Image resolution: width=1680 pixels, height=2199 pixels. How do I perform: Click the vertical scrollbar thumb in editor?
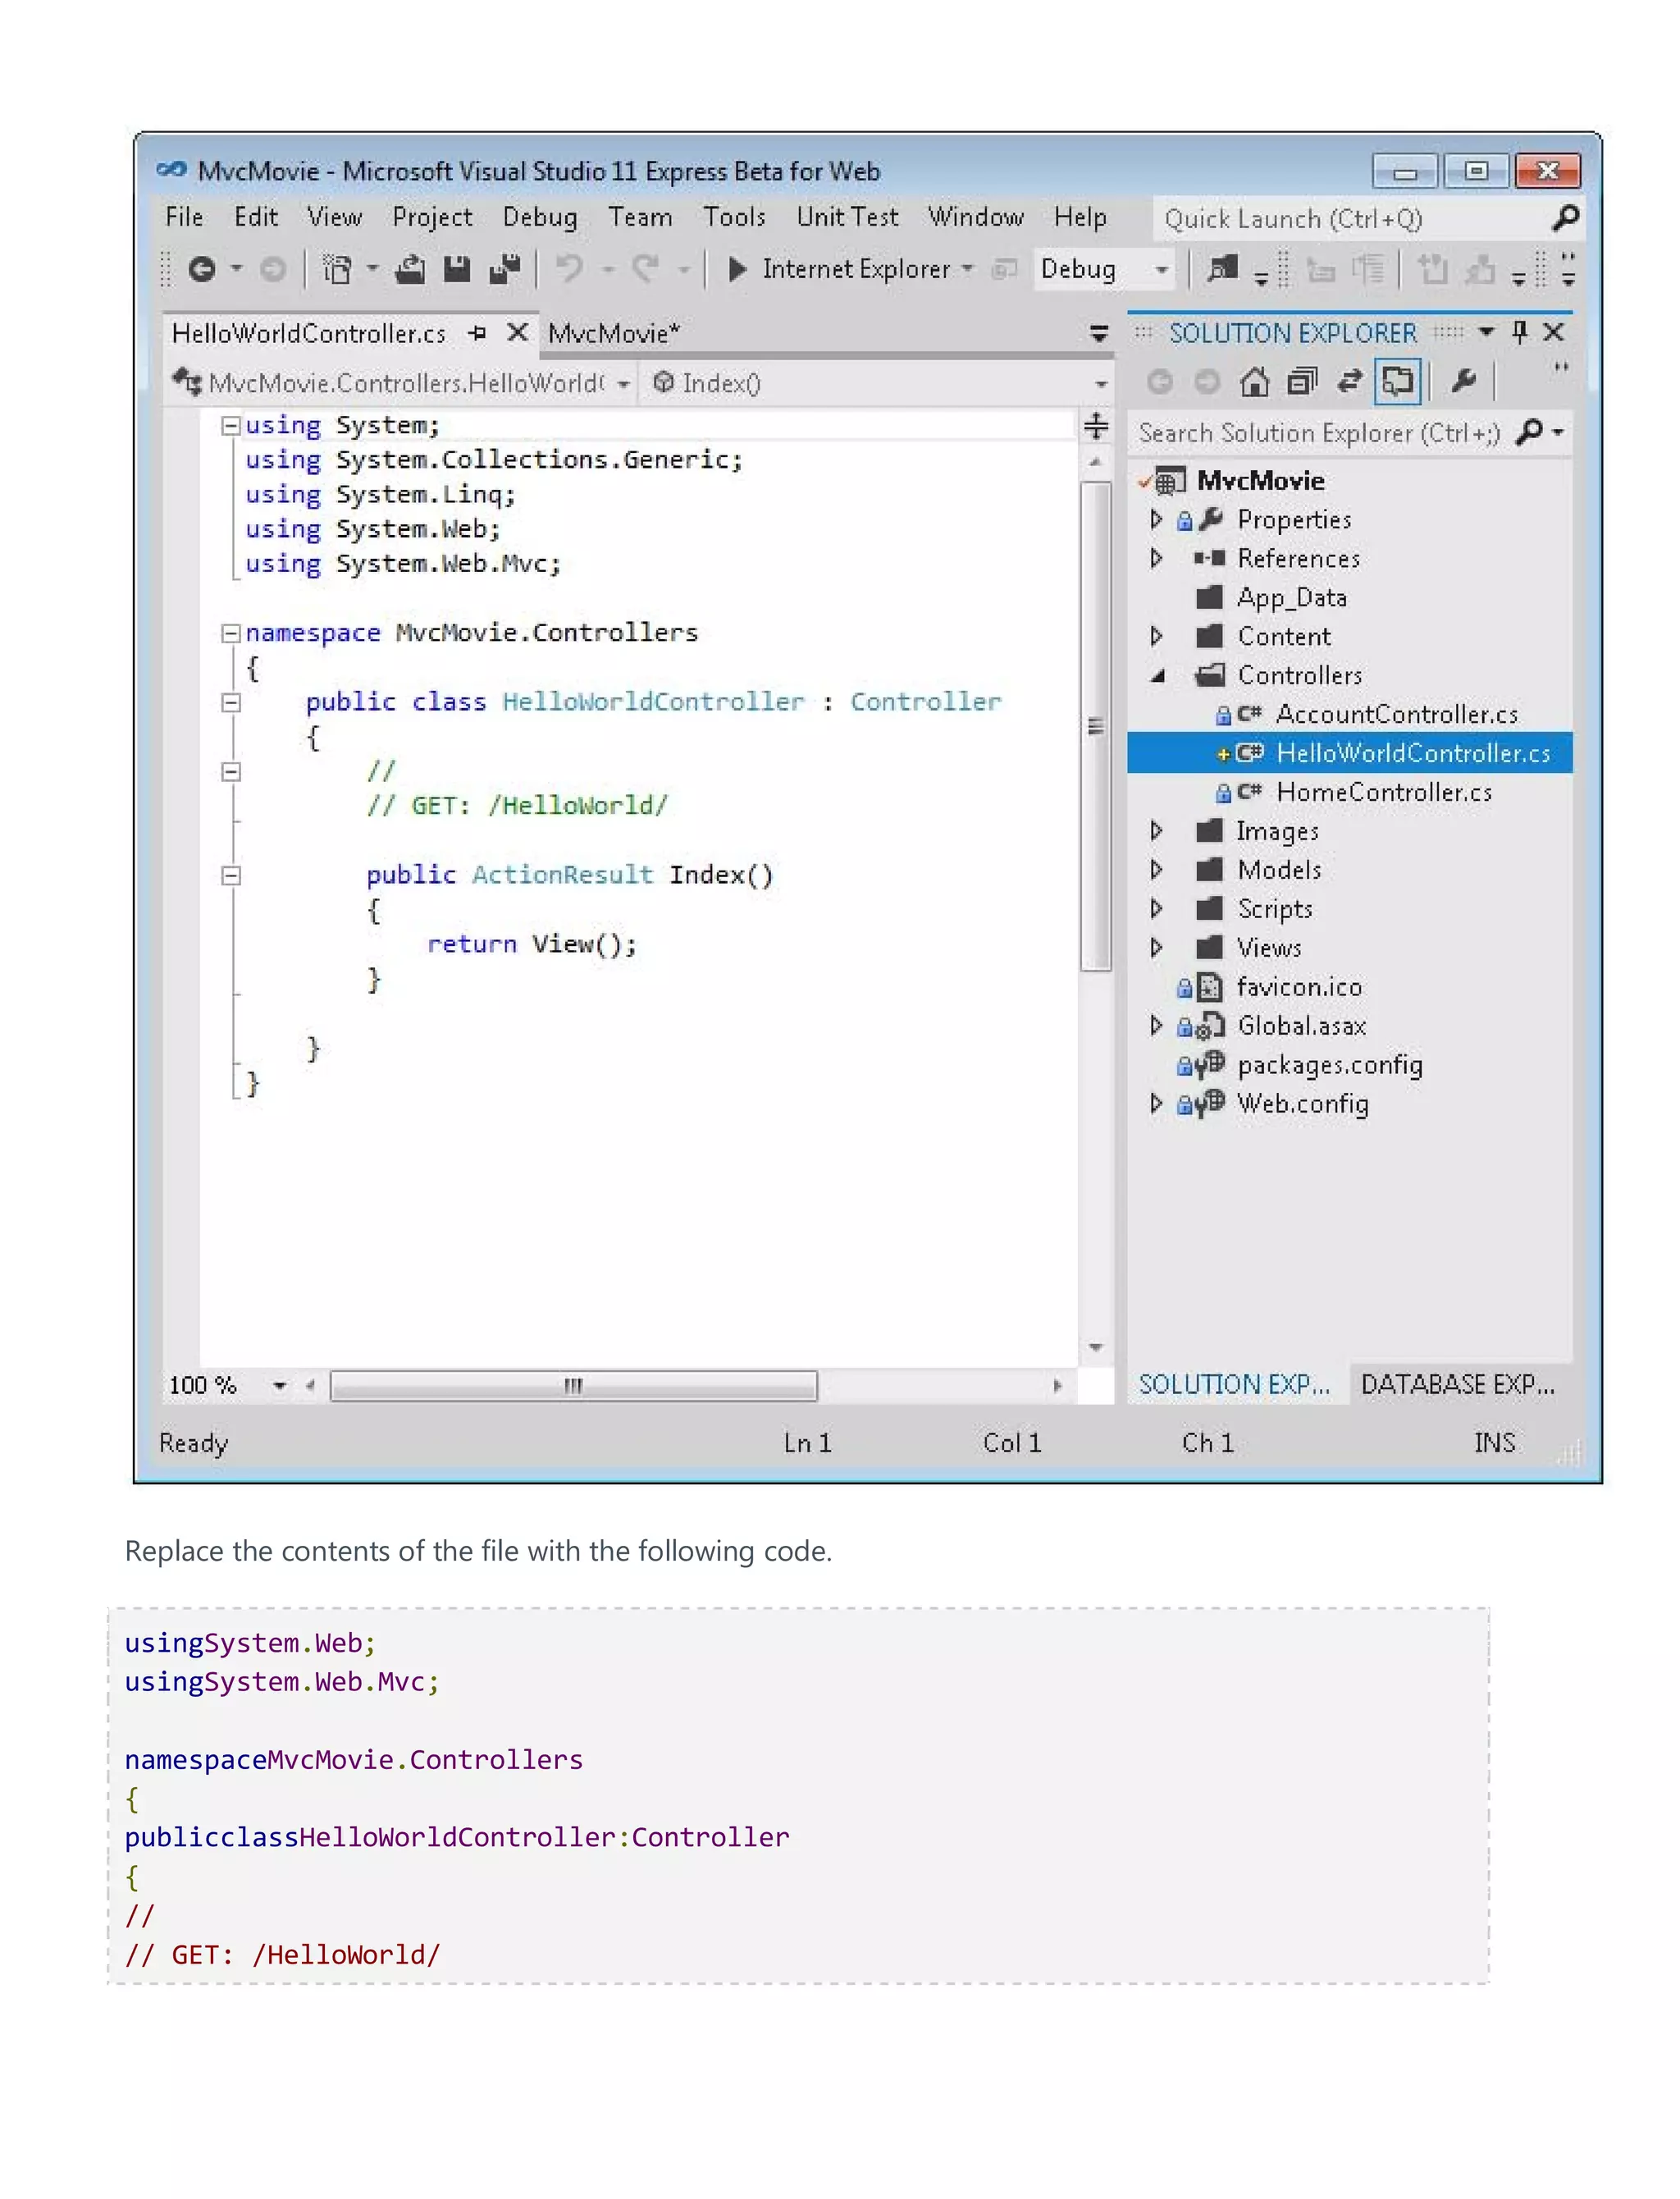[1096, 726]
